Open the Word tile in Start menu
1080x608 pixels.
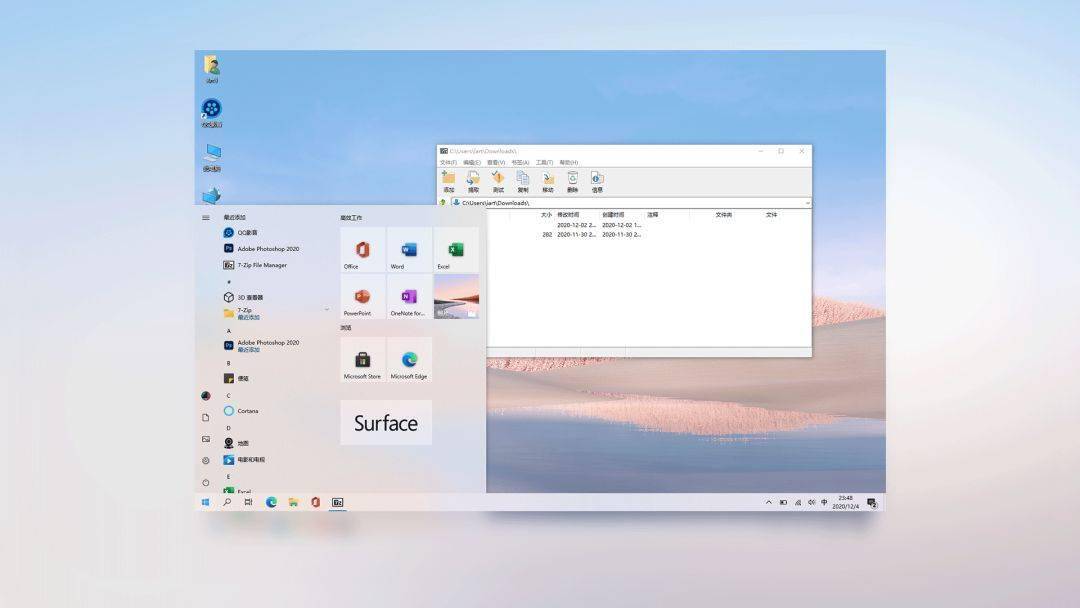[409, 250]
